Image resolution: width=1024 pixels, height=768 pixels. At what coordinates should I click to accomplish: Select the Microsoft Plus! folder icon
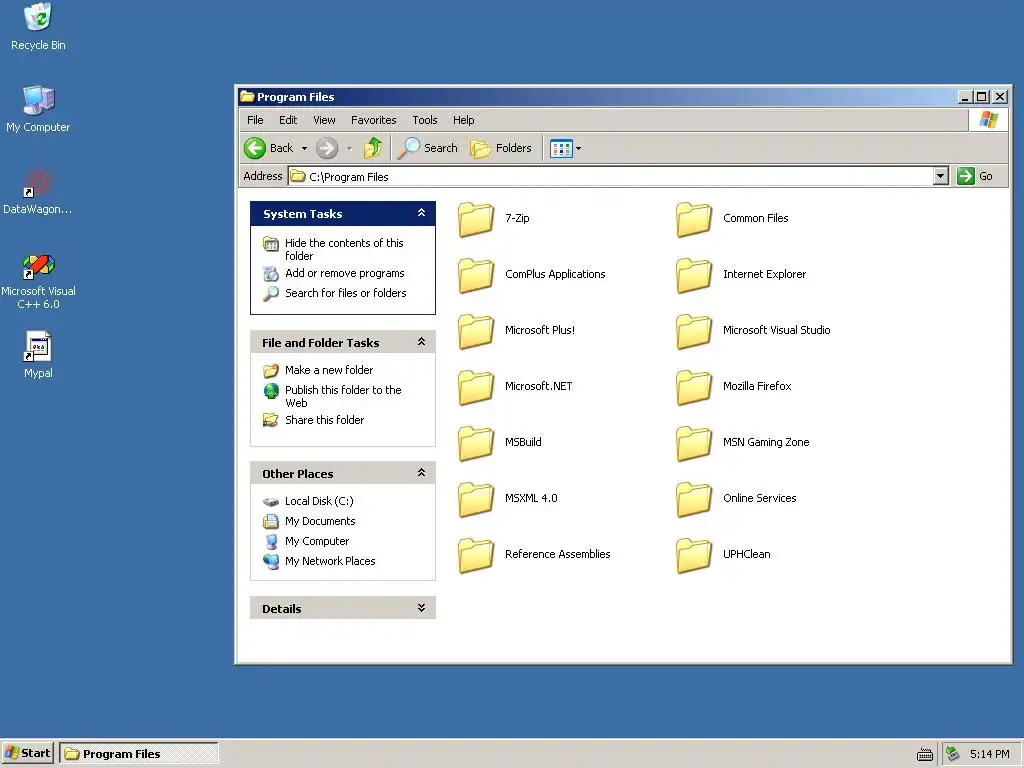click(x=476, y=331)
